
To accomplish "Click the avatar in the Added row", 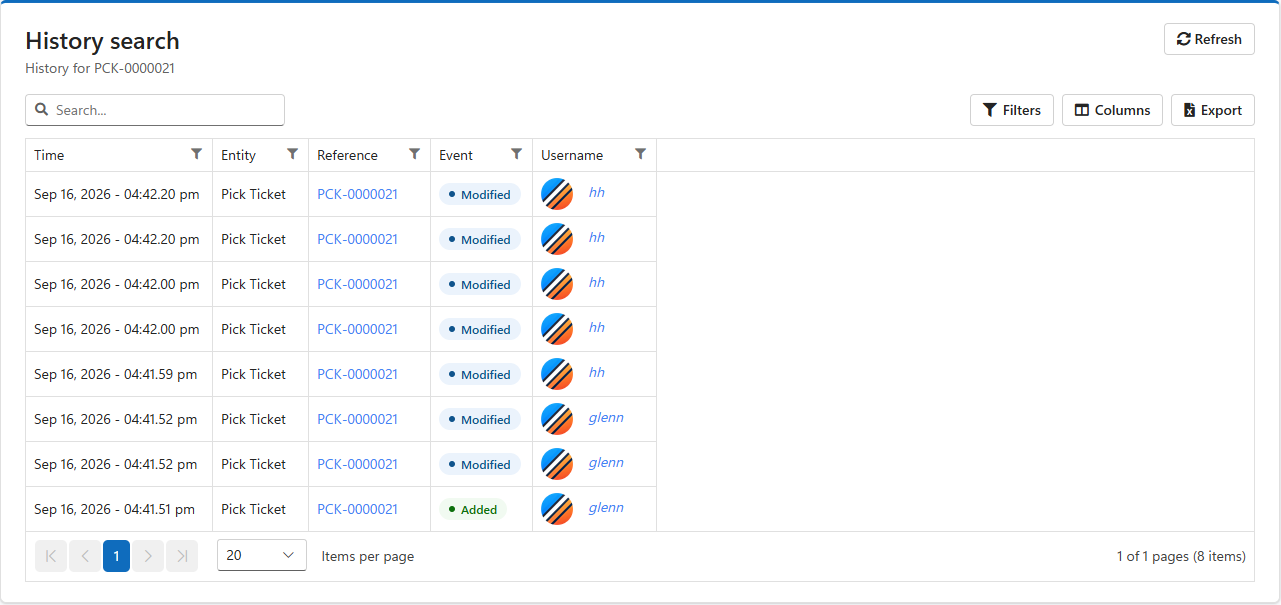I will click(x=557, y=509).
